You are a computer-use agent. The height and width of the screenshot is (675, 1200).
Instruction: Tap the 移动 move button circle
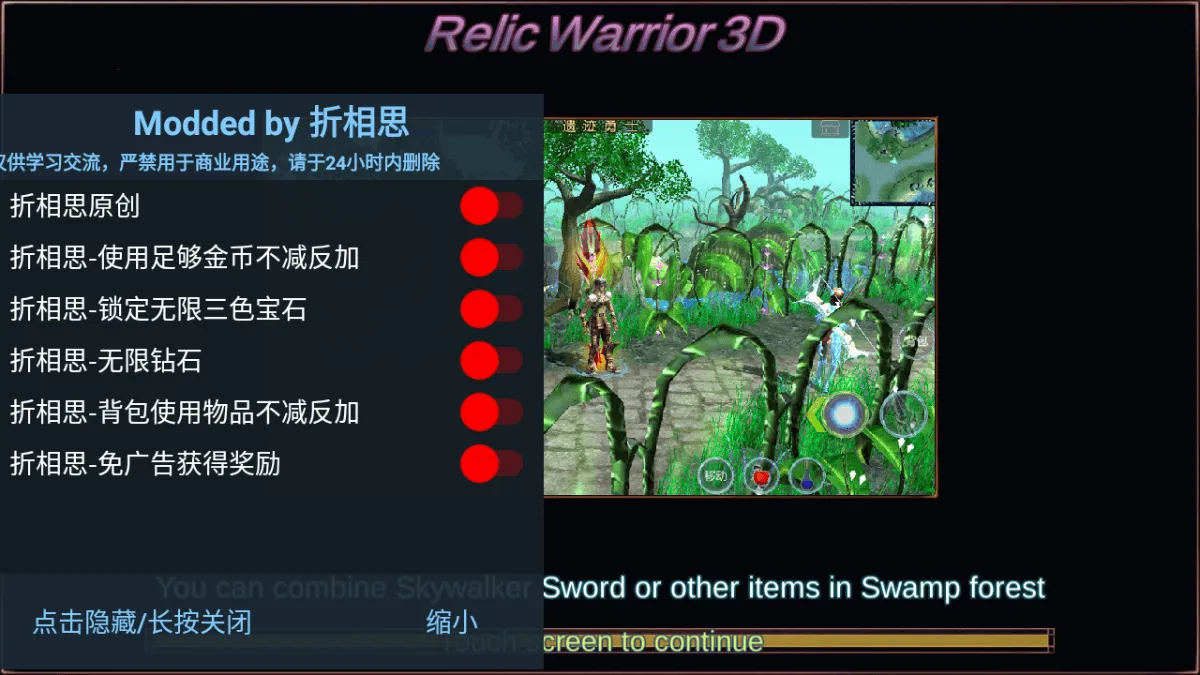pyautogui.click(x=715, y=476)
